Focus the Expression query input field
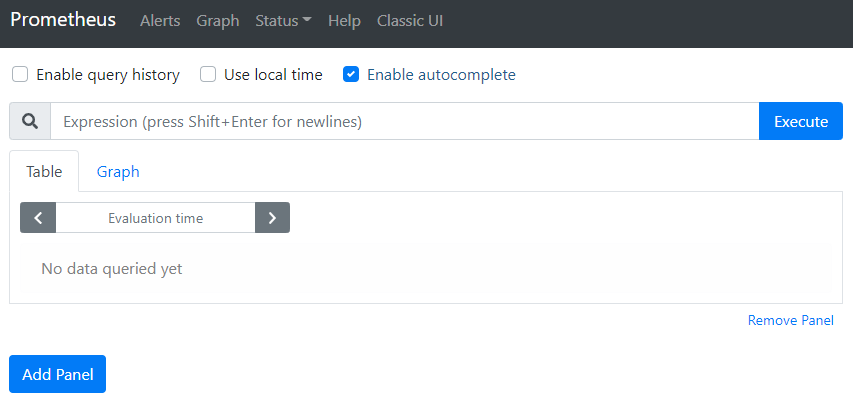853x404 pixels. (x=405, y=121)
